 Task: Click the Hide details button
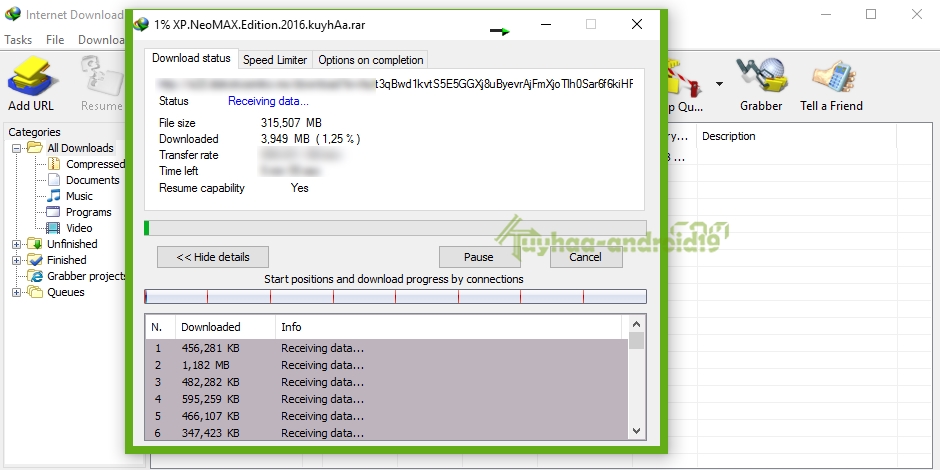click(213, 257)
